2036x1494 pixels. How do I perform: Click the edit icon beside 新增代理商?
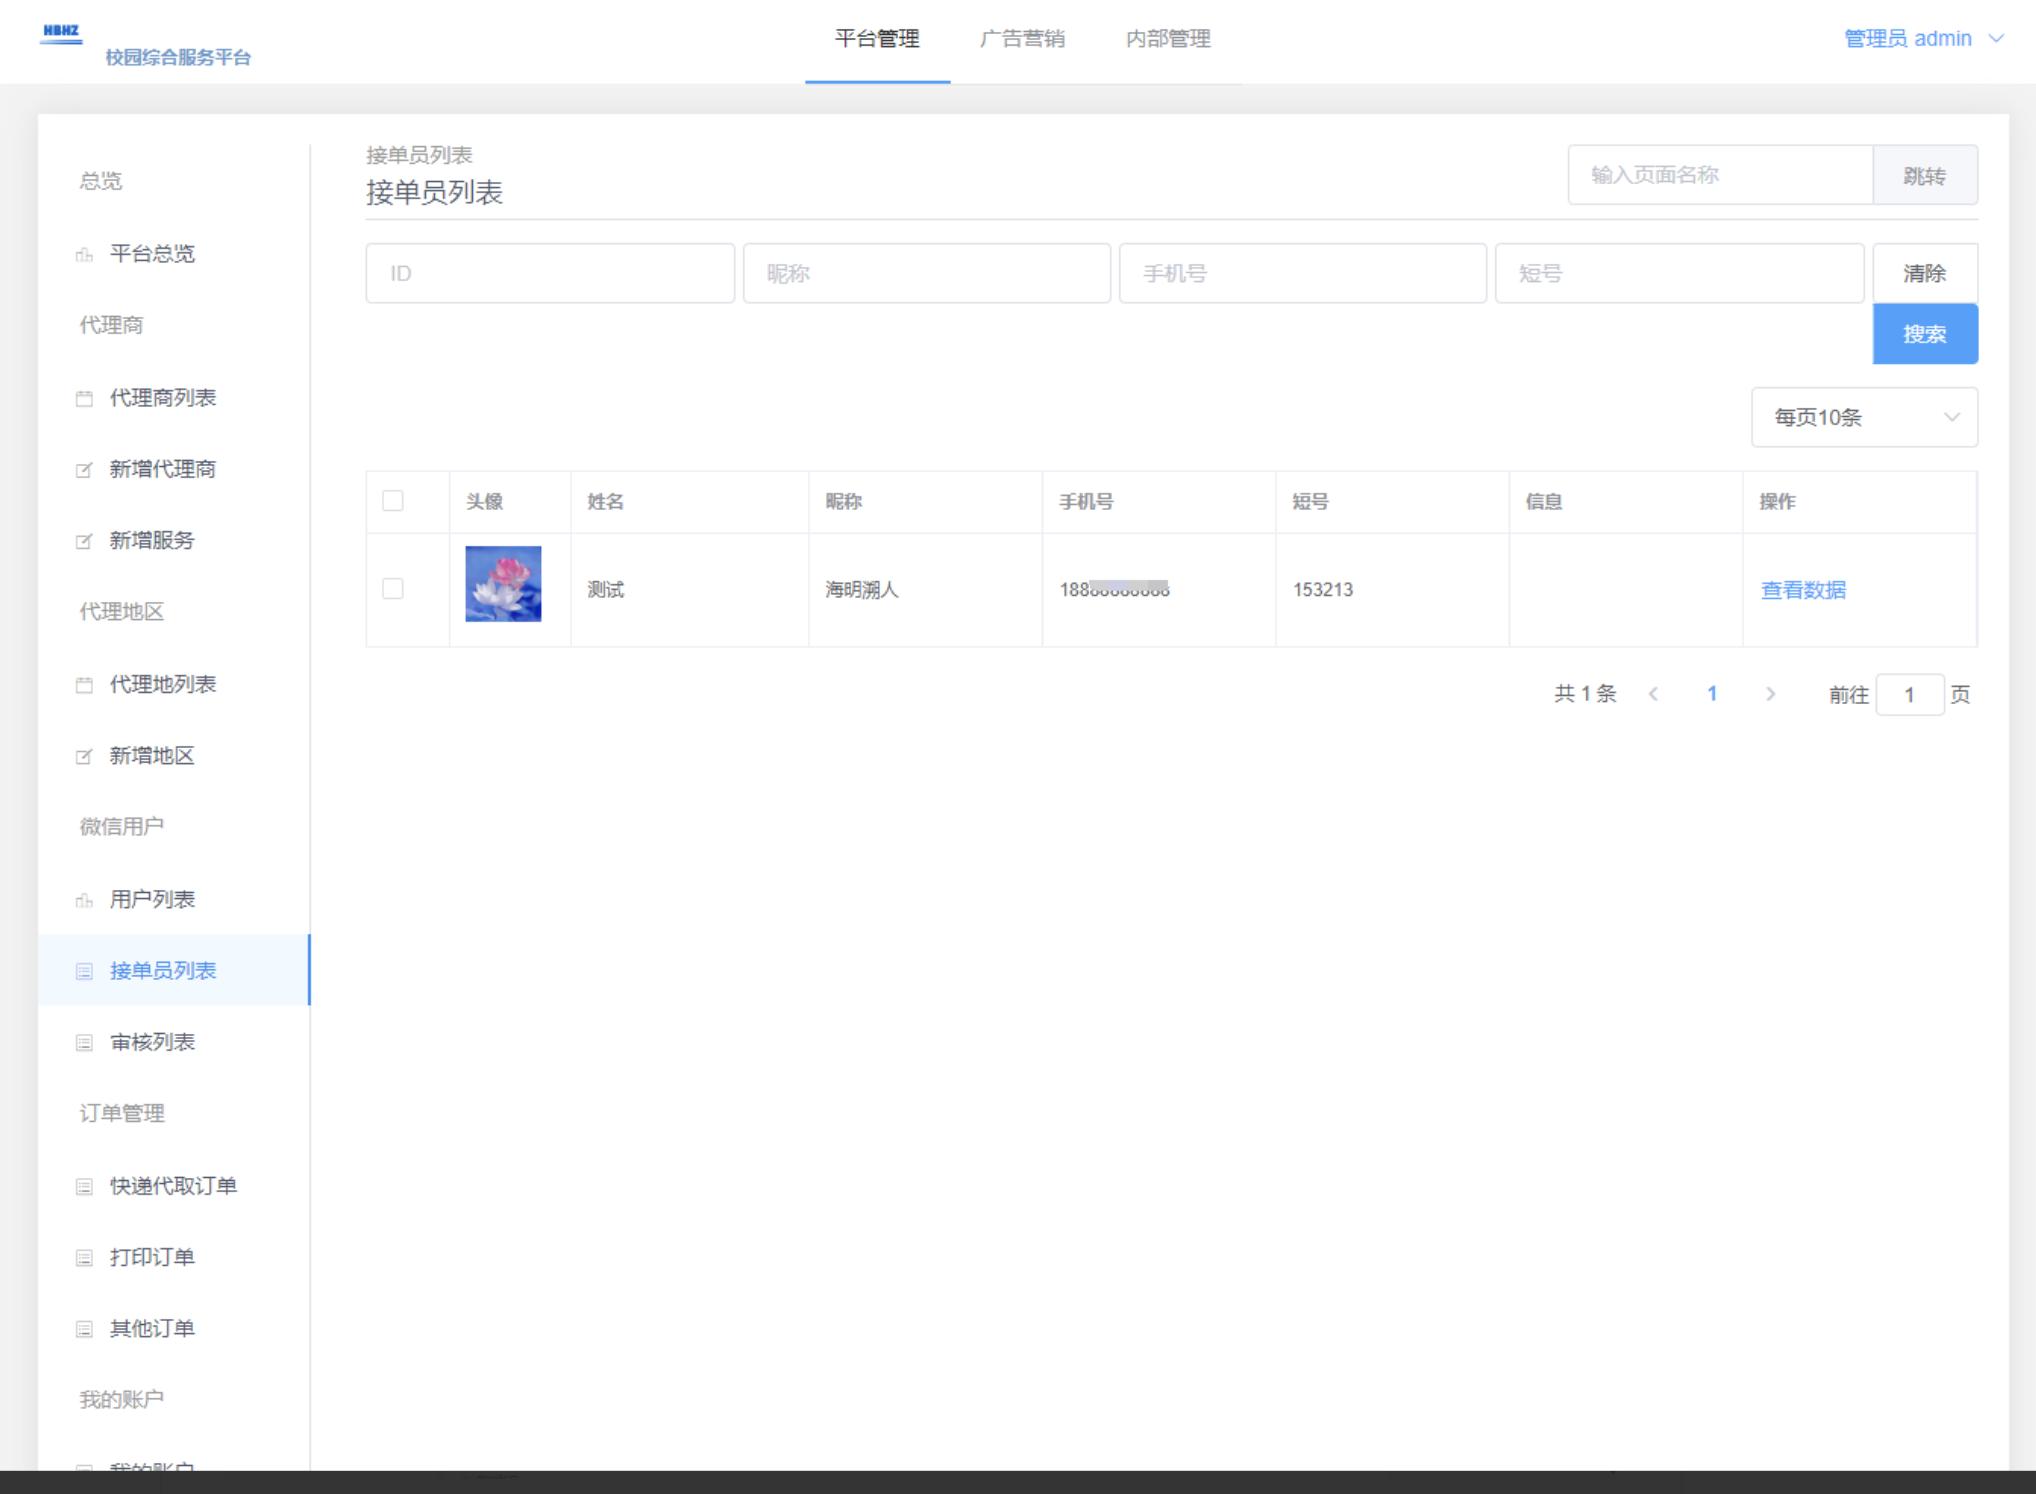coord(84,470)
